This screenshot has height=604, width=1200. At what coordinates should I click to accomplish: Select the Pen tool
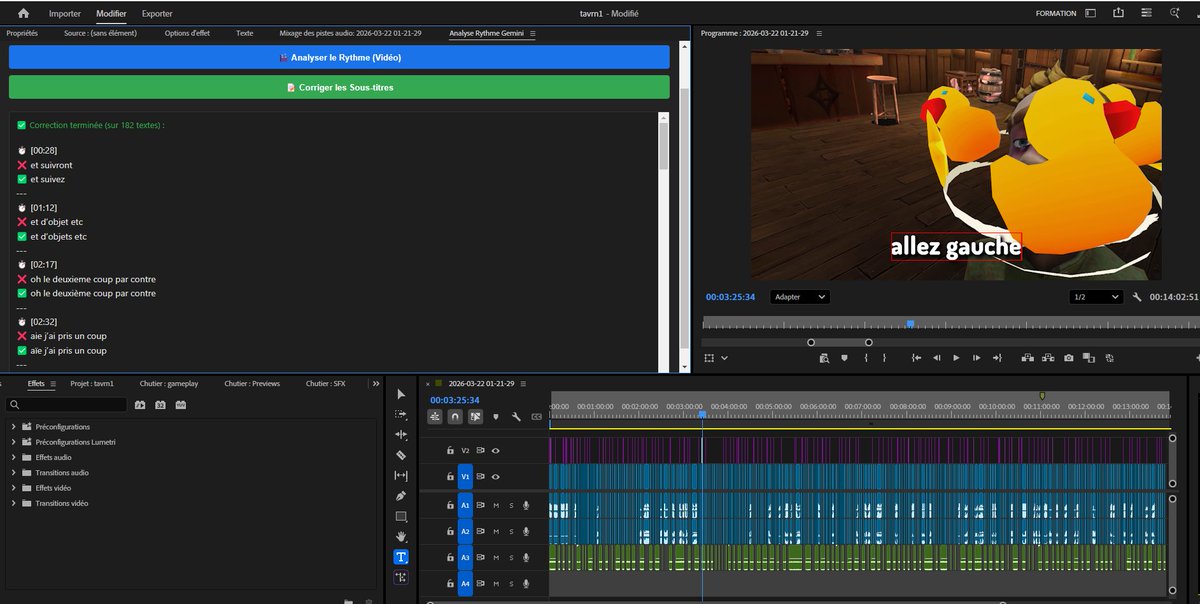click(x=401, y=496)
